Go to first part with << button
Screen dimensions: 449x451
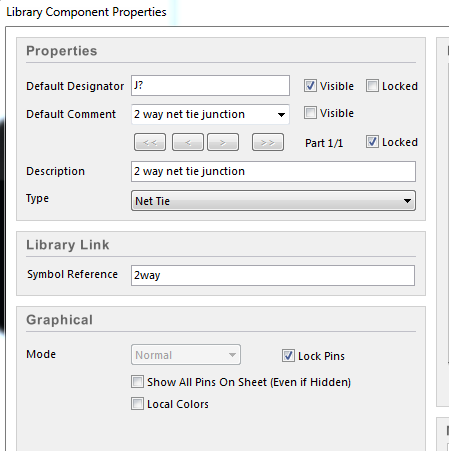[x=150, y=142]
